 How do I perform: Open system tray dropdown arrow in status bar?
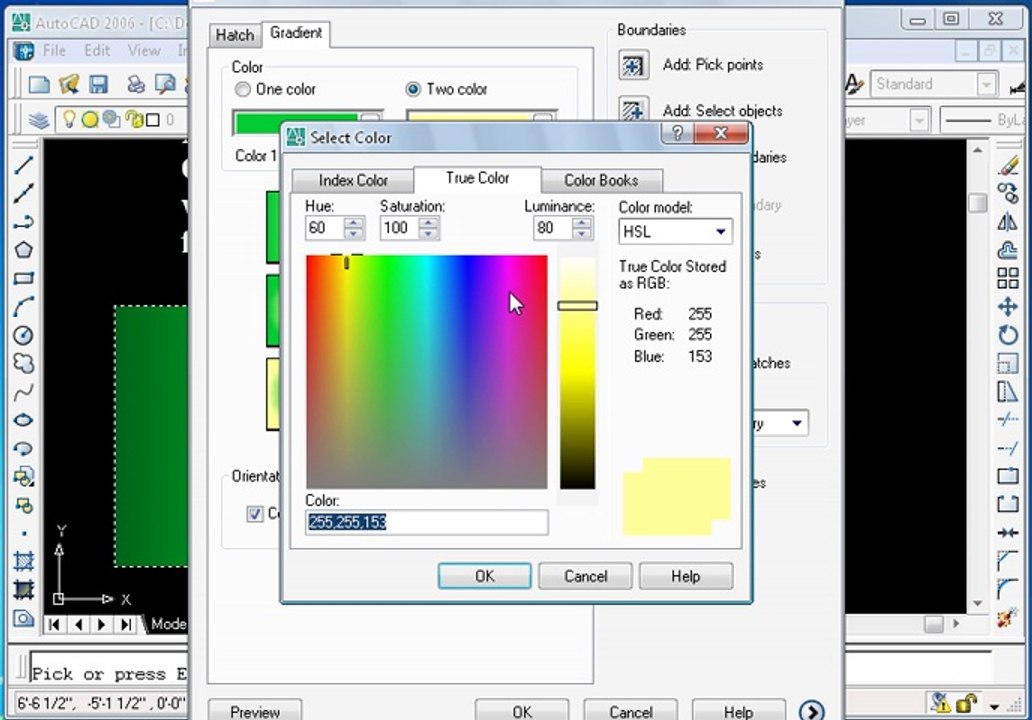coord(994,707)
